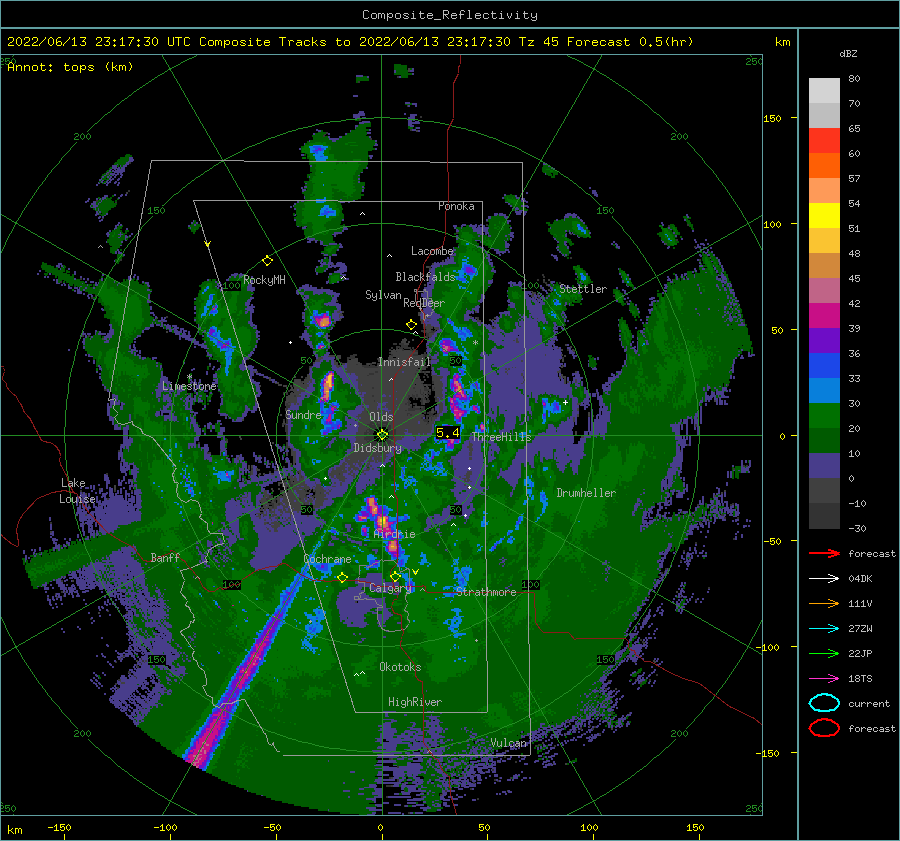Click the Okotoks city label
Viewport: 900px width, 841px height.
coord(400,667)
